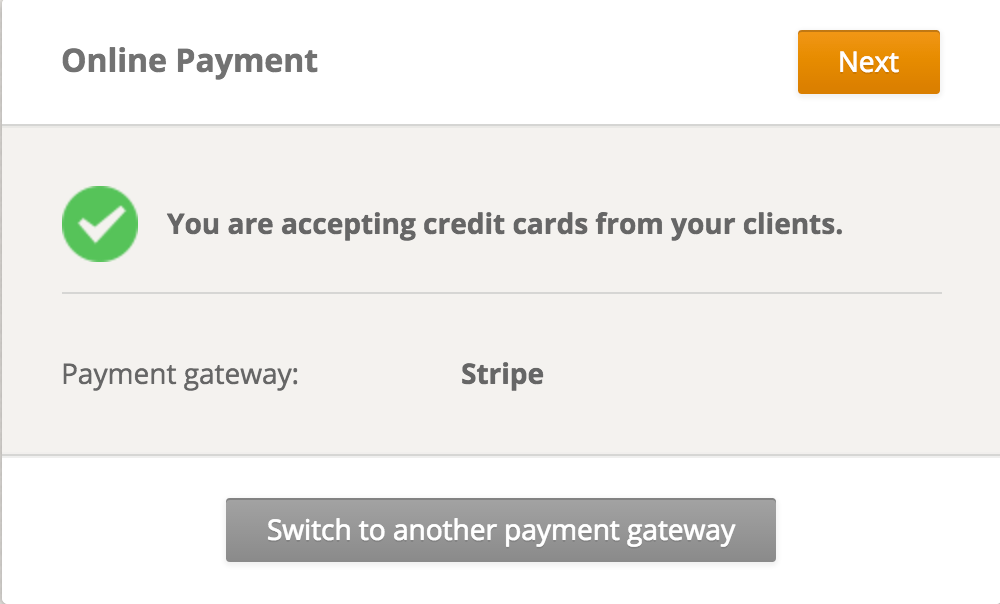Screen dimensions: 1000x604
Task: Select the Online Payment heading
Action: [189, 61]
